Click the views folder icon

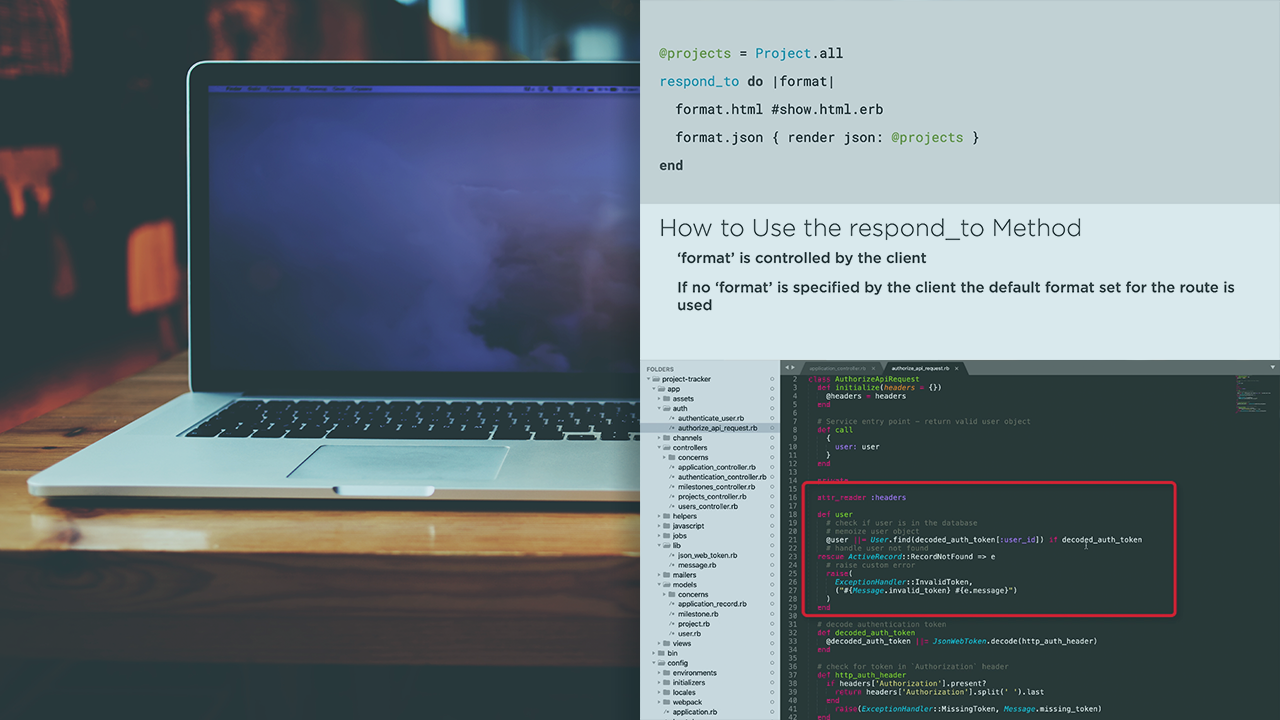[x=666, y=643]
